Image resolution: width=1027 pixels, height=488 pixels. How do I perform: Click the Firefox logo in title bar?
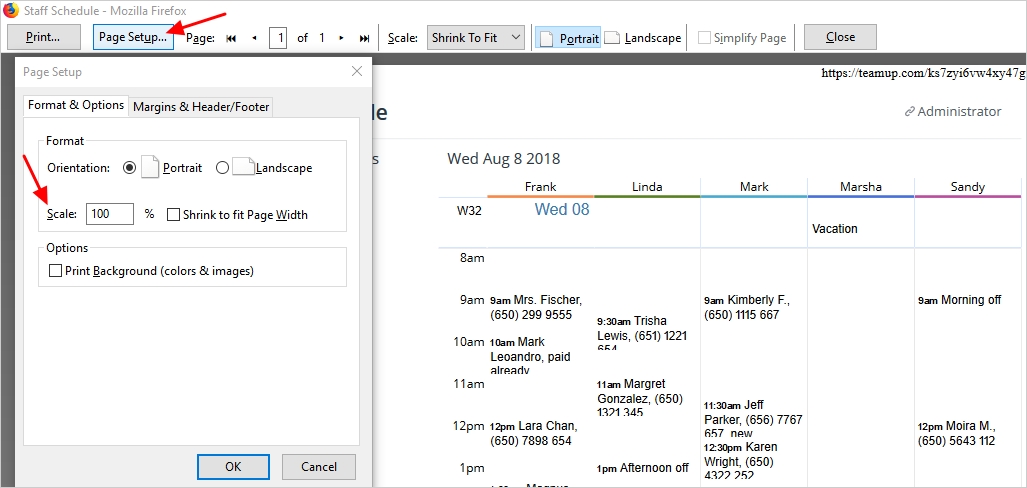[10, 10]
